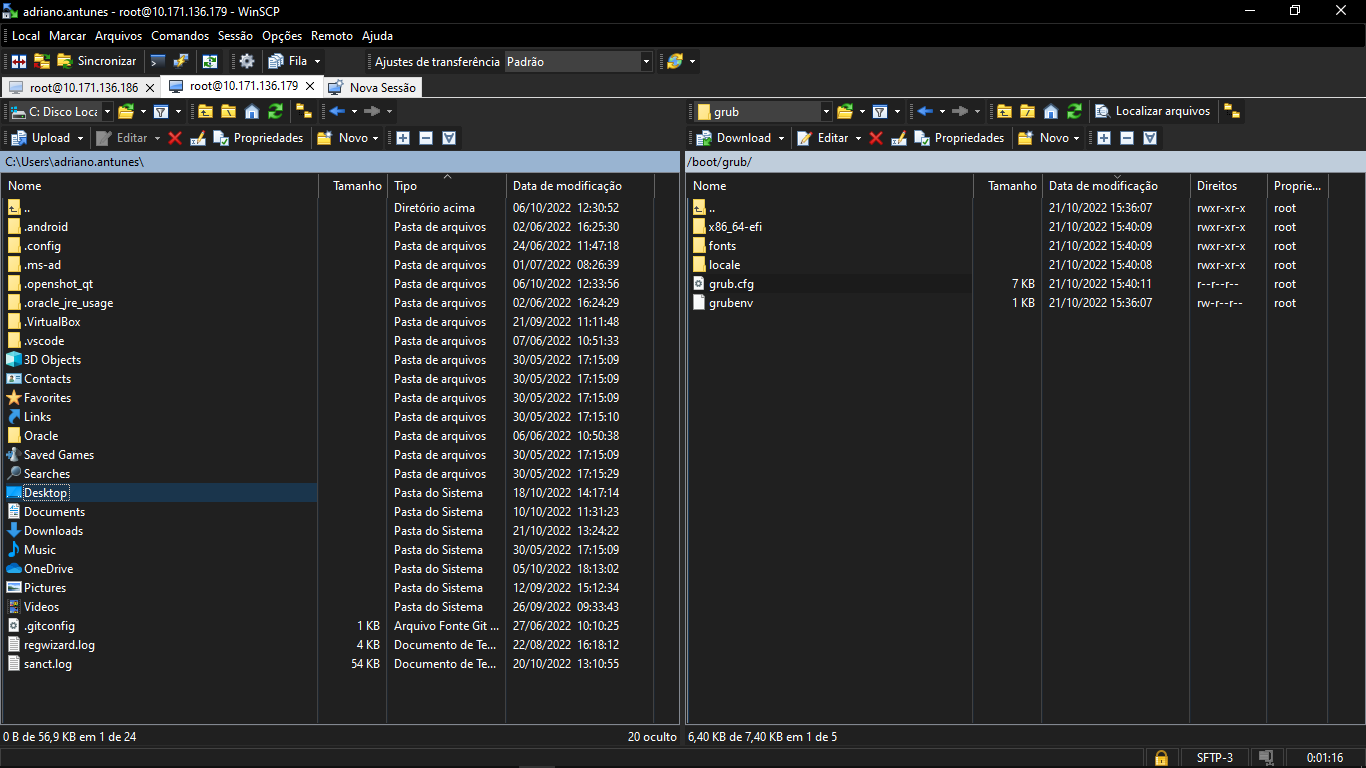Select the grubenv file

pyautogui.click(x=730, y=303)
